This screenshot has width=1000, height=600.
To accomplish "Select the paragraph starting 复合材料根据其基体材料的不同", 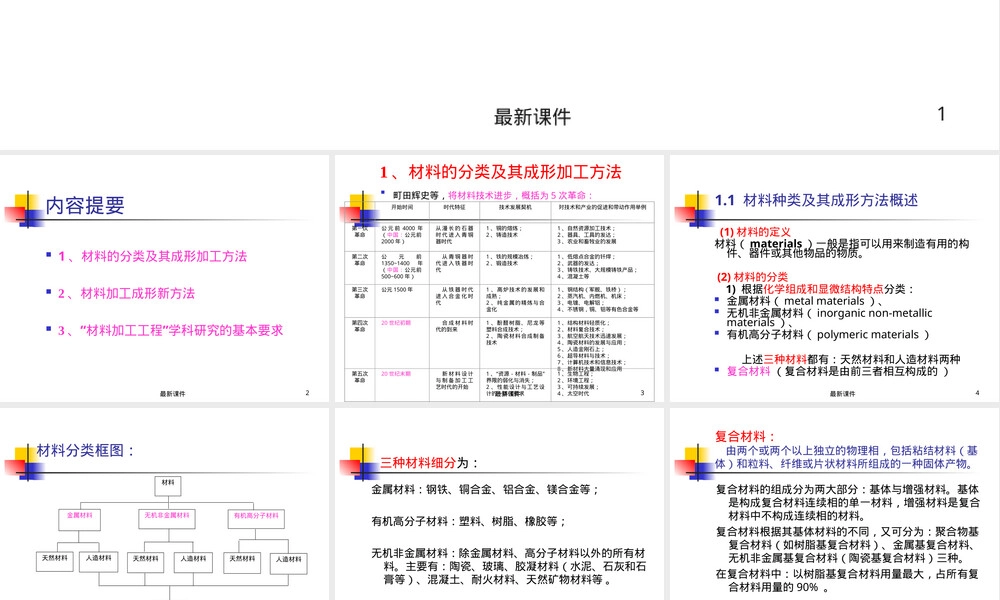I will (848, 545).
